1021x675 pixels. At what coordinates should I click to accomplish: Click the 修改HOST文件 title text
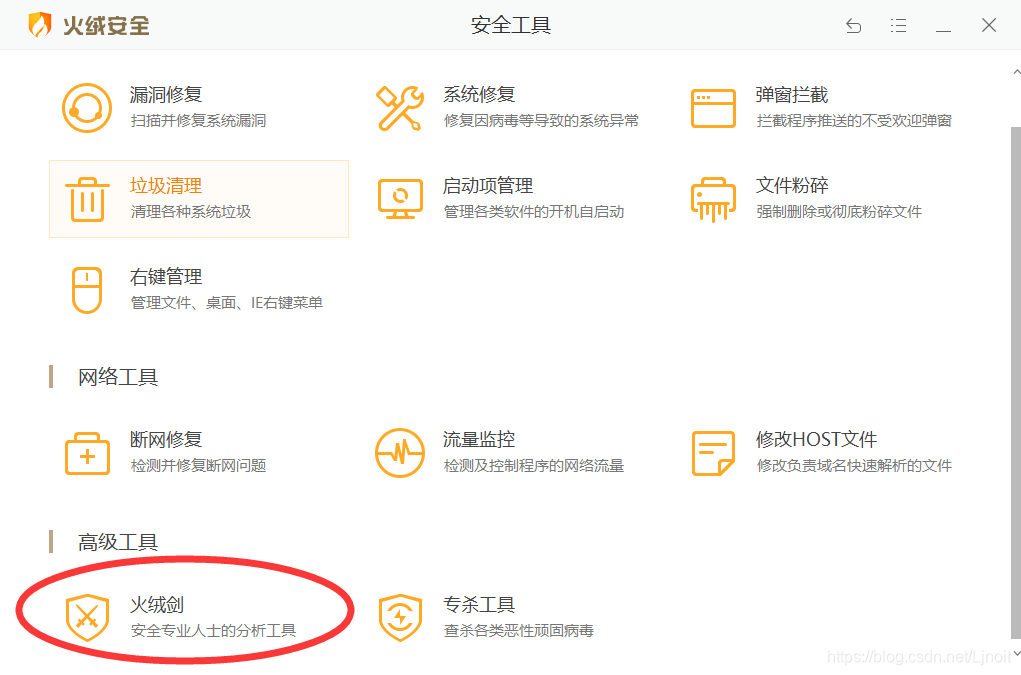pyautogui.click(x=816, y=439)
